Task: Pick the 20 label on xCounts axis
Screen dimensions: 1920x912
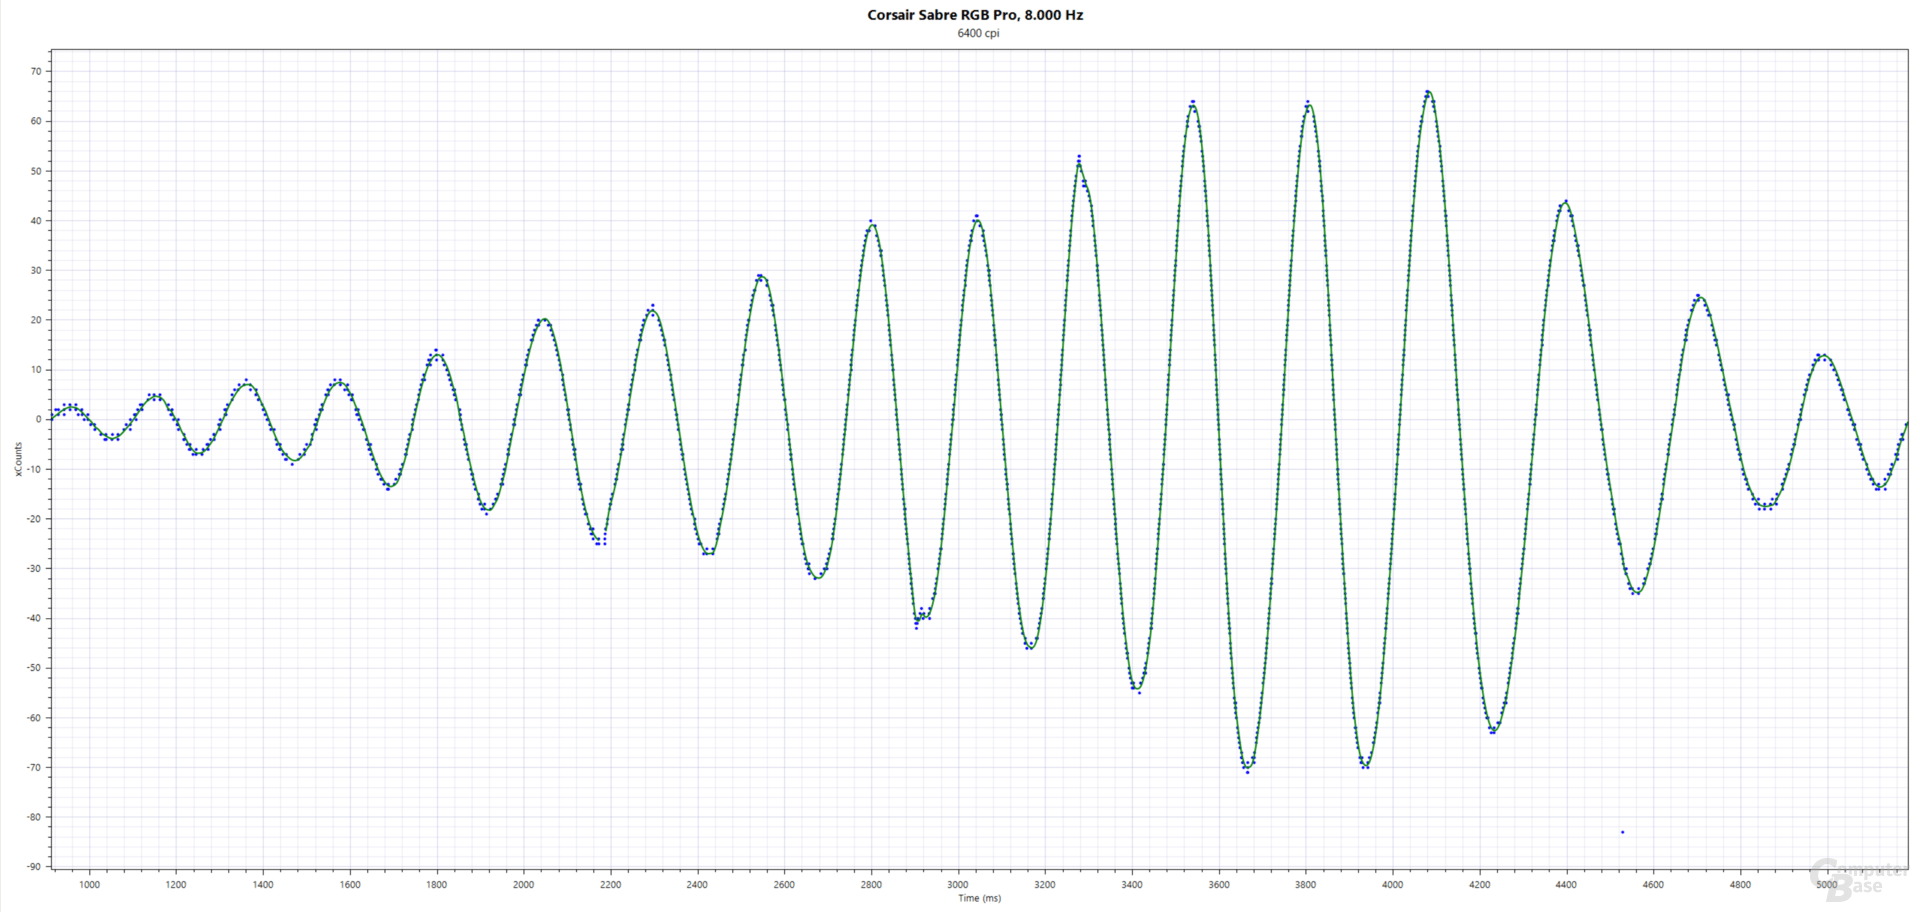Action: pyautogui.click(x=36, y=320)
